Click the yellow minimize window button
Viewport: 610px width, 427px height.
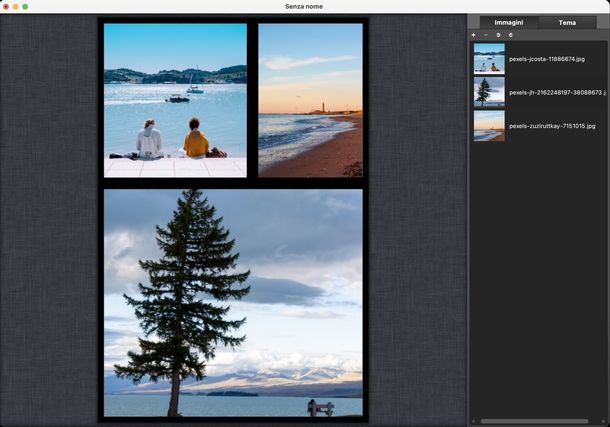(16, 7)
